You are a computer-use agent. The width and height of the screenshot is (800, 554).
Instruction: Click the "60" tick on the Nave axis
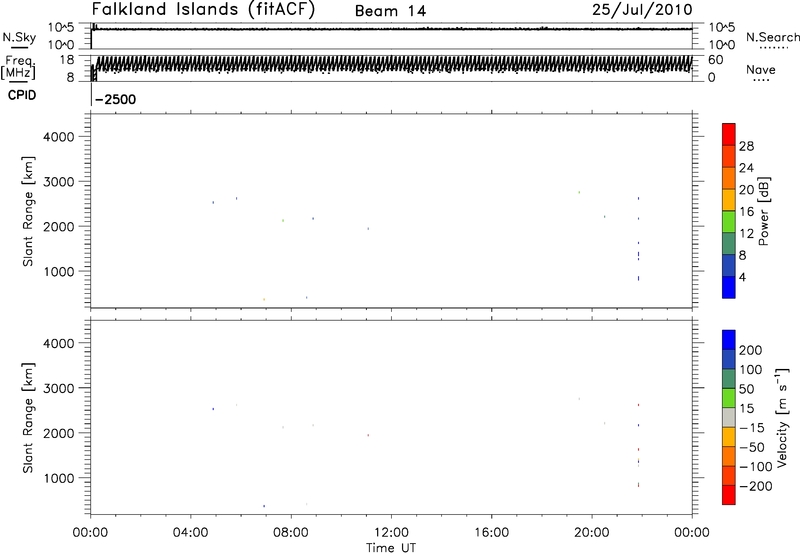715,60
